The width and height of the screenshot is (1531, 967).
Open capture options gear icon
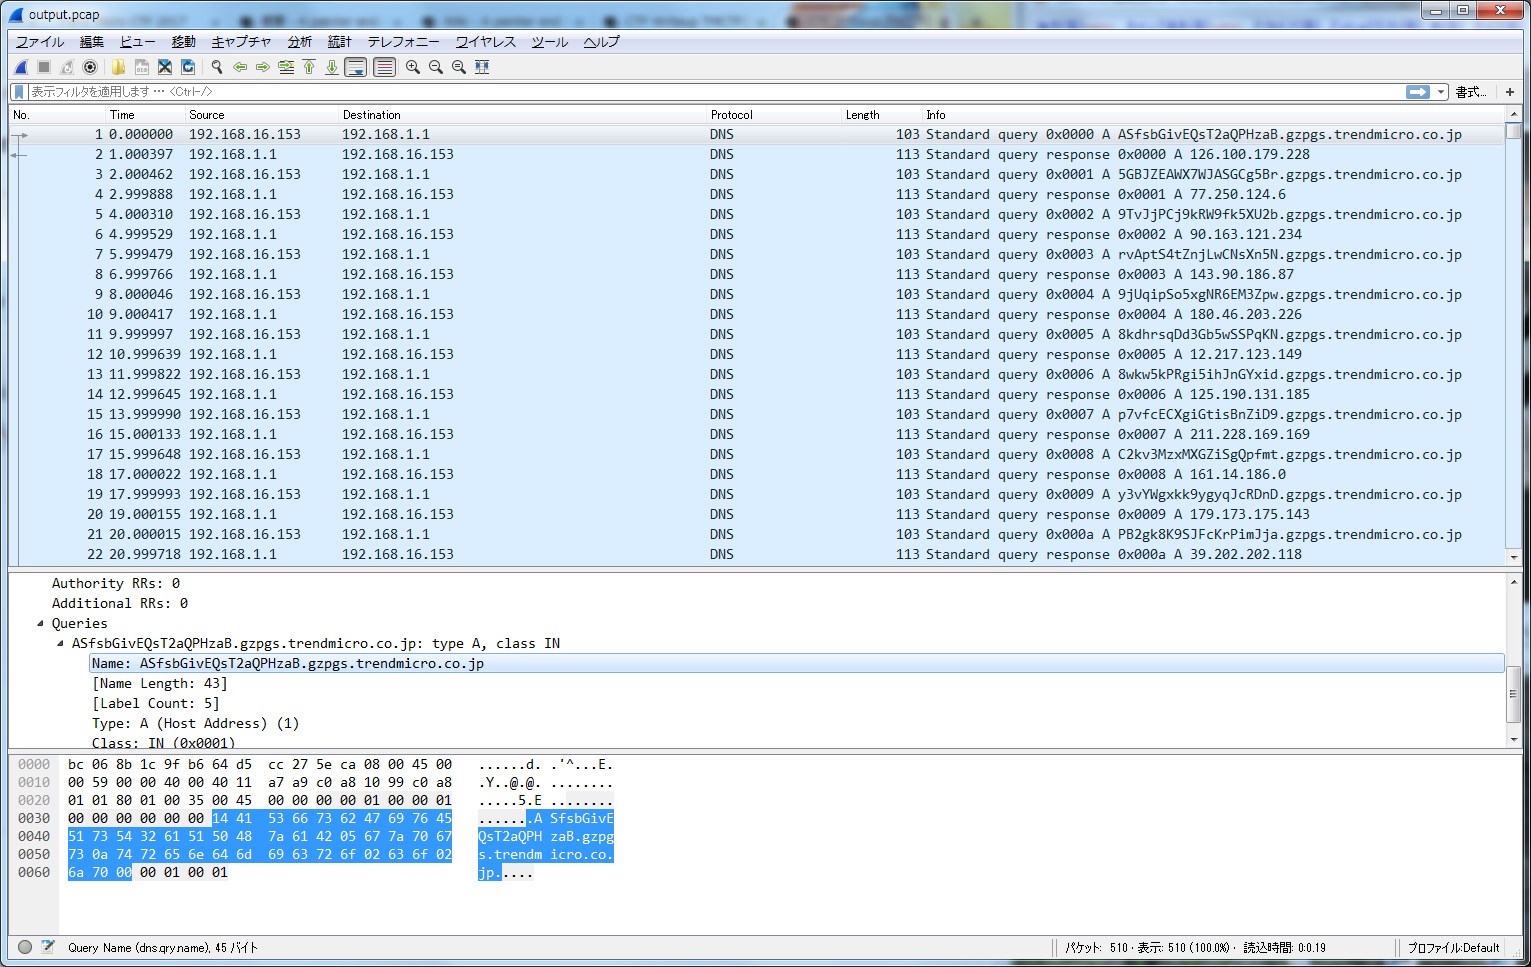[x=90, y=67]
